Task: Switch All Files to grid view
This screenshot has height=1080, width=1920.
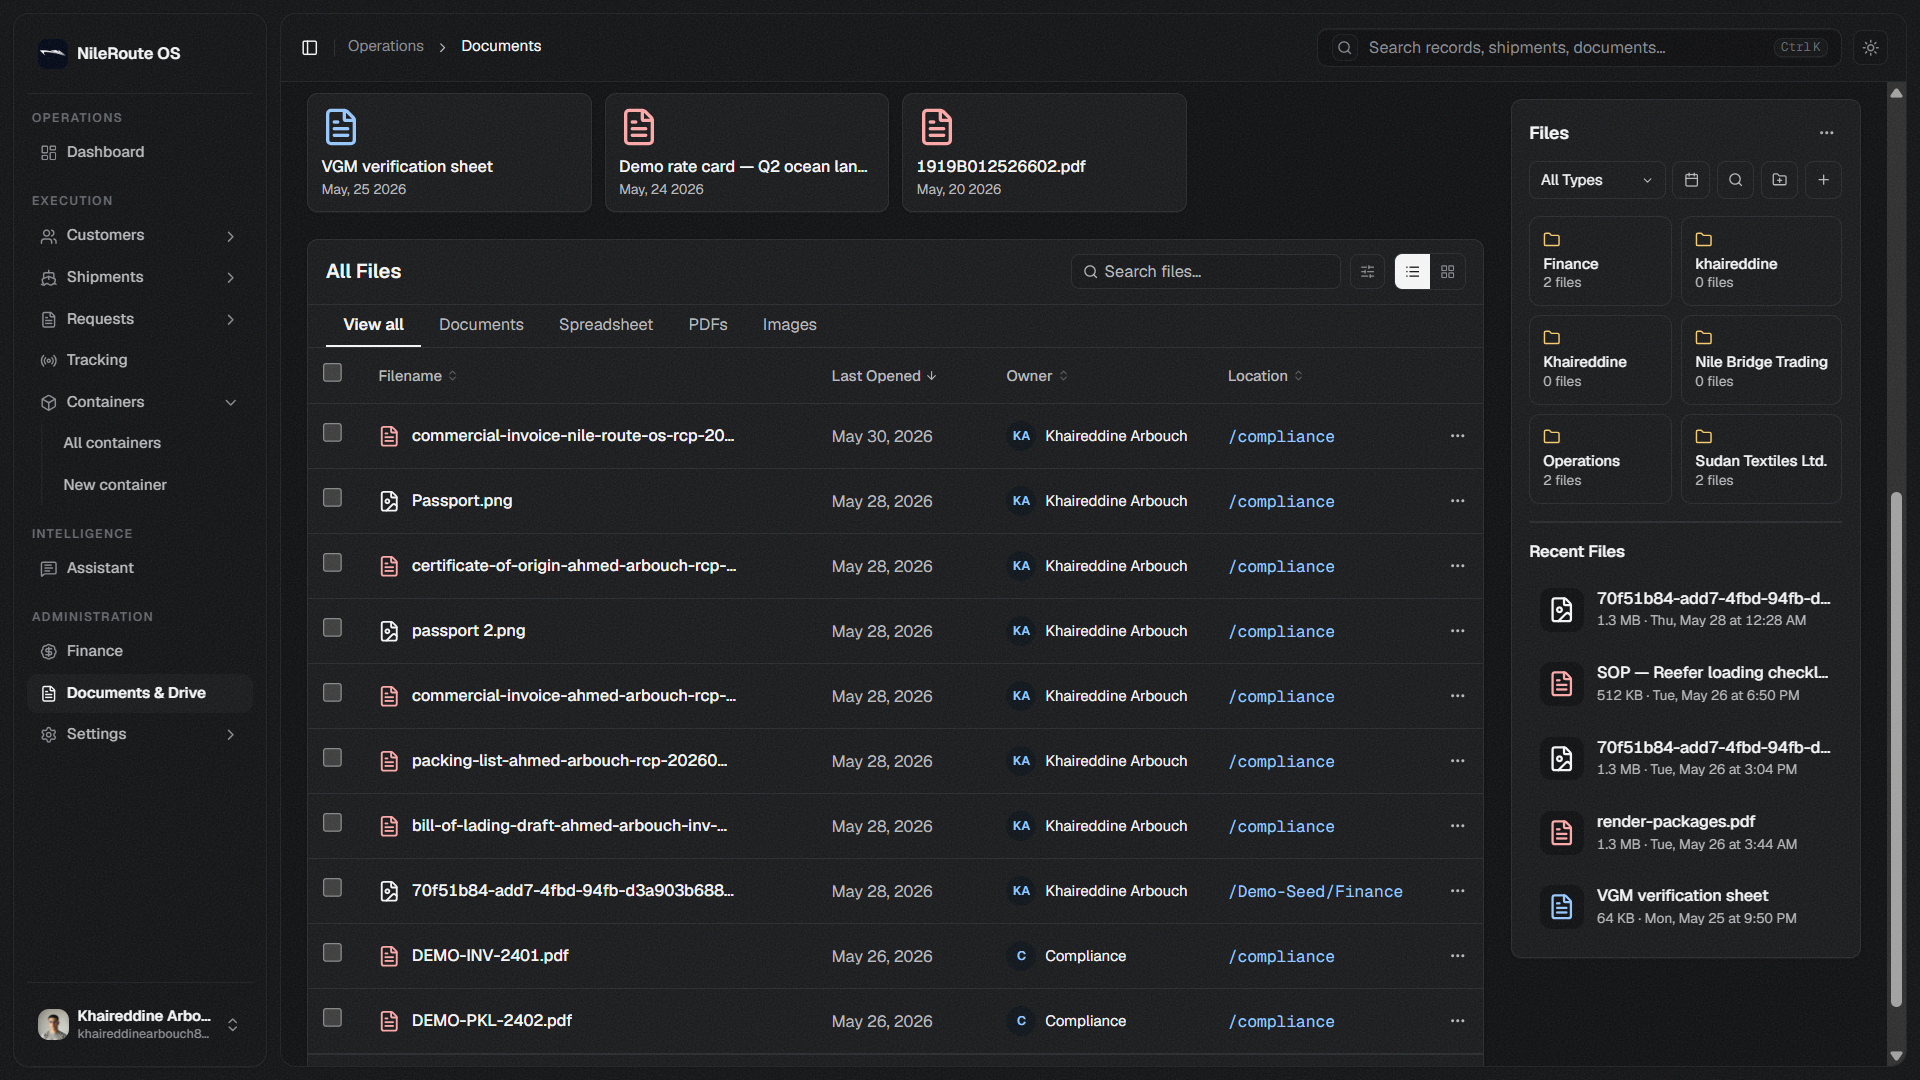Action: pos(1447,272)
